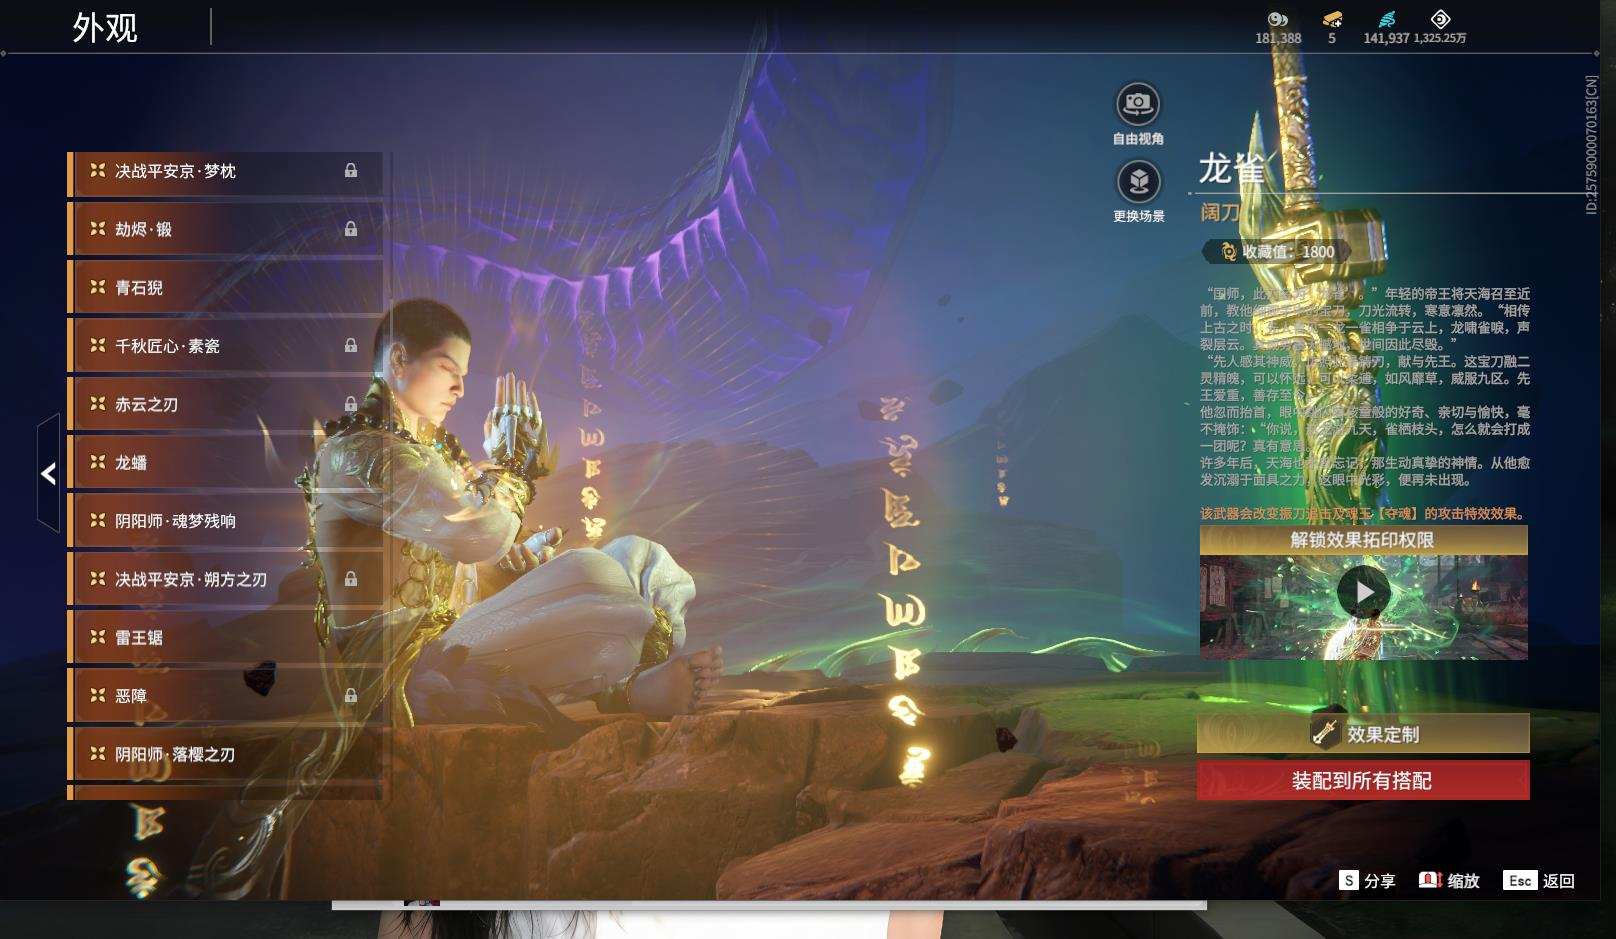The image size is (1616, 939).
Task: Select the 决战平安京·梦枕 skin
Action: (225, 172)
